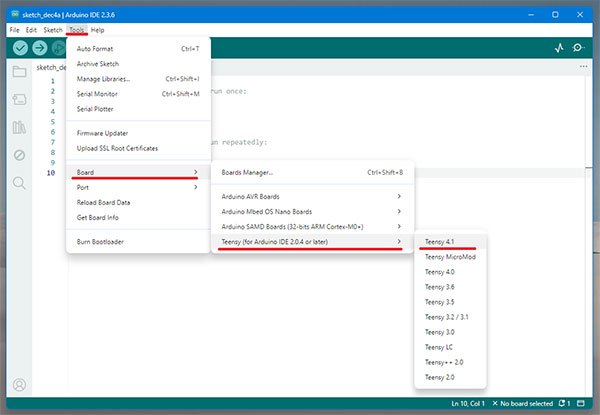
Task: Open the Debug sidebar icon
Action: point(19,155)
